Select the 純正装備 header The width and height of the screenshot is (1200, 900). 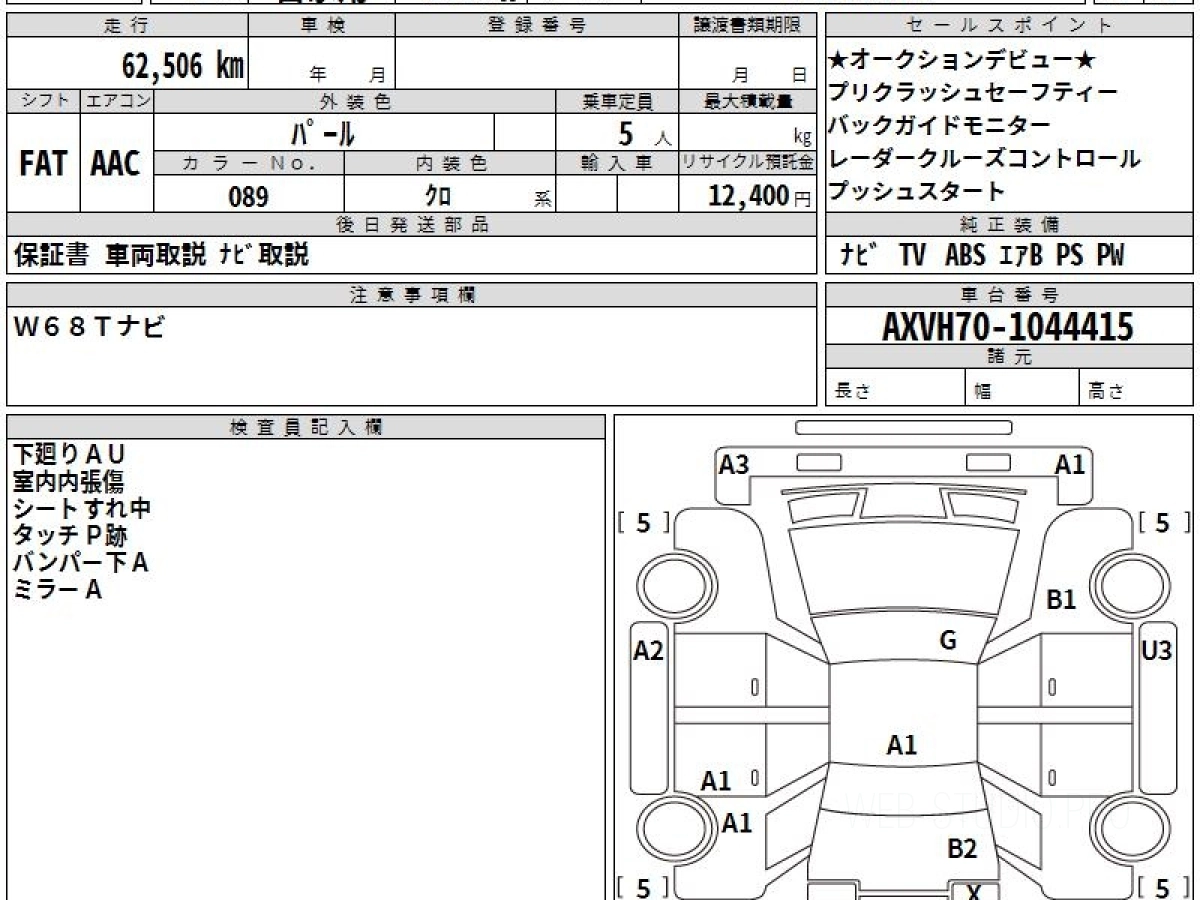pyautogui.click(x=1010, y=225)
